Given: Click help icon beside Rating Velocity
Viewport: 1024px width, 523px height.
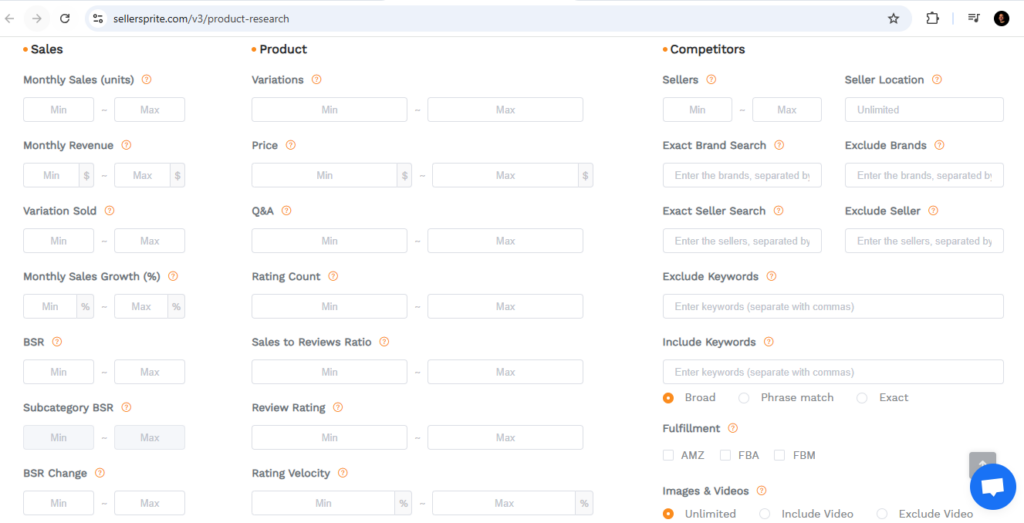Looking at the screenshot, I should [x=343, y=473].
